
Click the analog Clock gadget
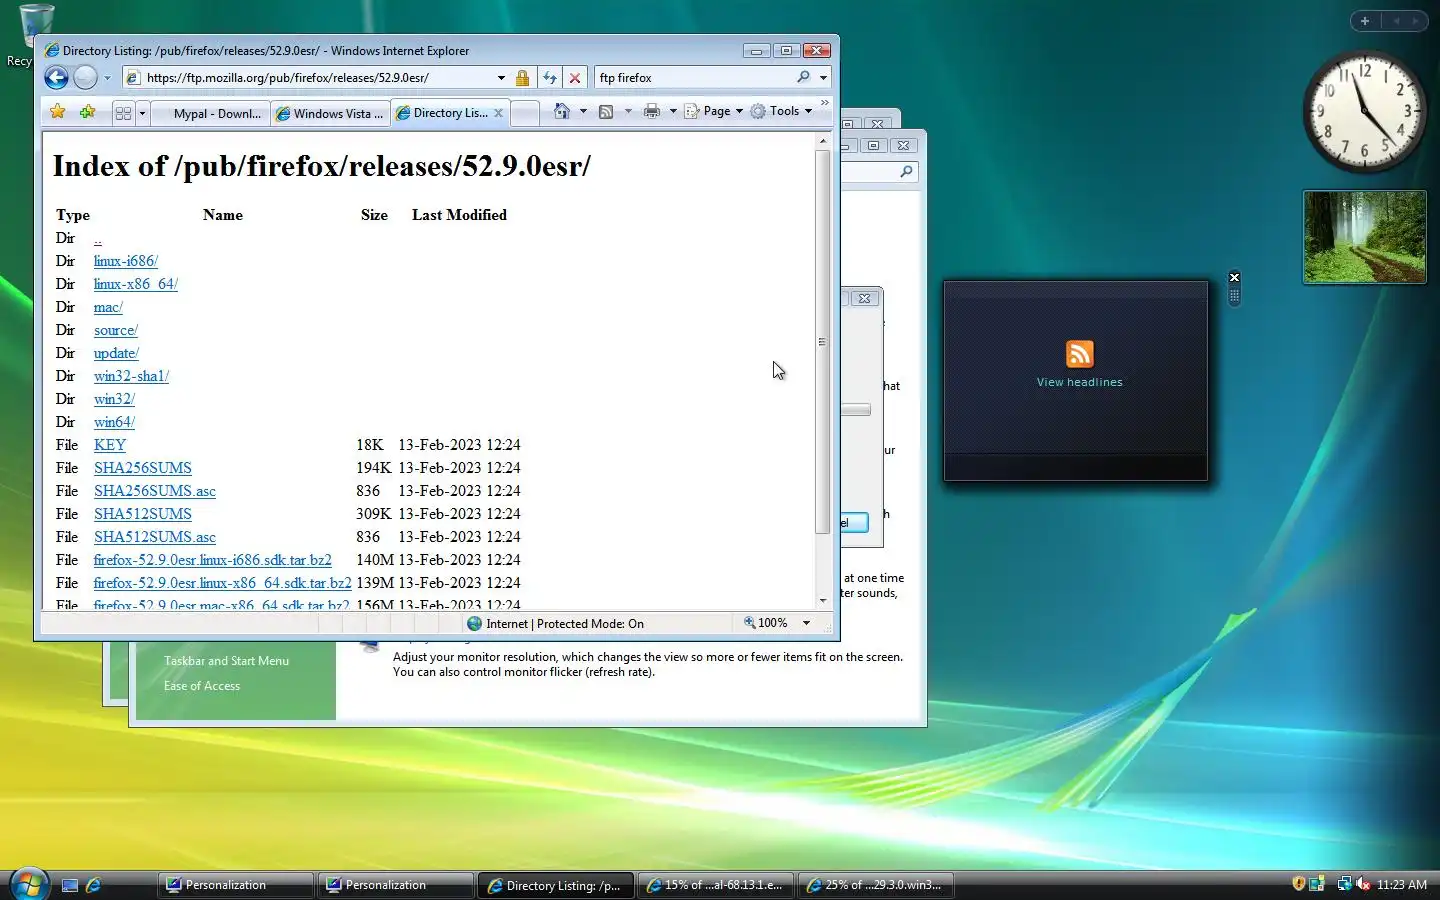(1364, 112)
